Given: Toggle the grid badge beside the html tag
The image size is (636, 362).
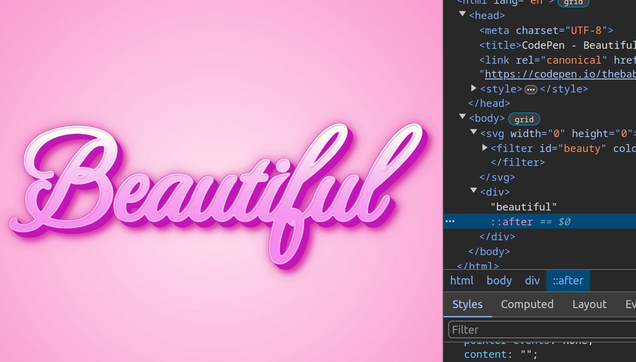Looking at the screenshot, I should [x=573, y=2].
